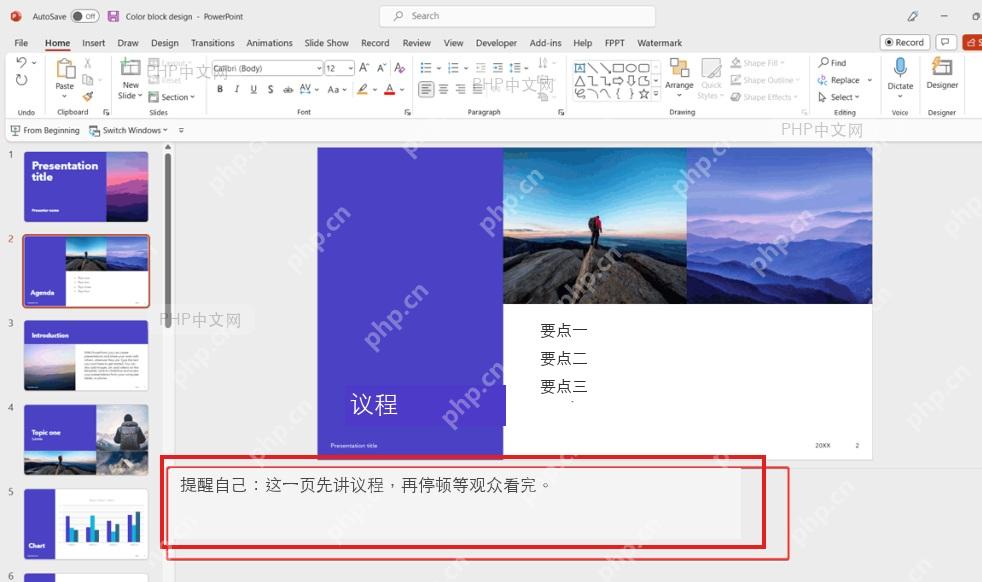Expand Switch Windows dropdown
Image resolution: width=982 pixels, height=582 pixels.
tap(128, 130)
